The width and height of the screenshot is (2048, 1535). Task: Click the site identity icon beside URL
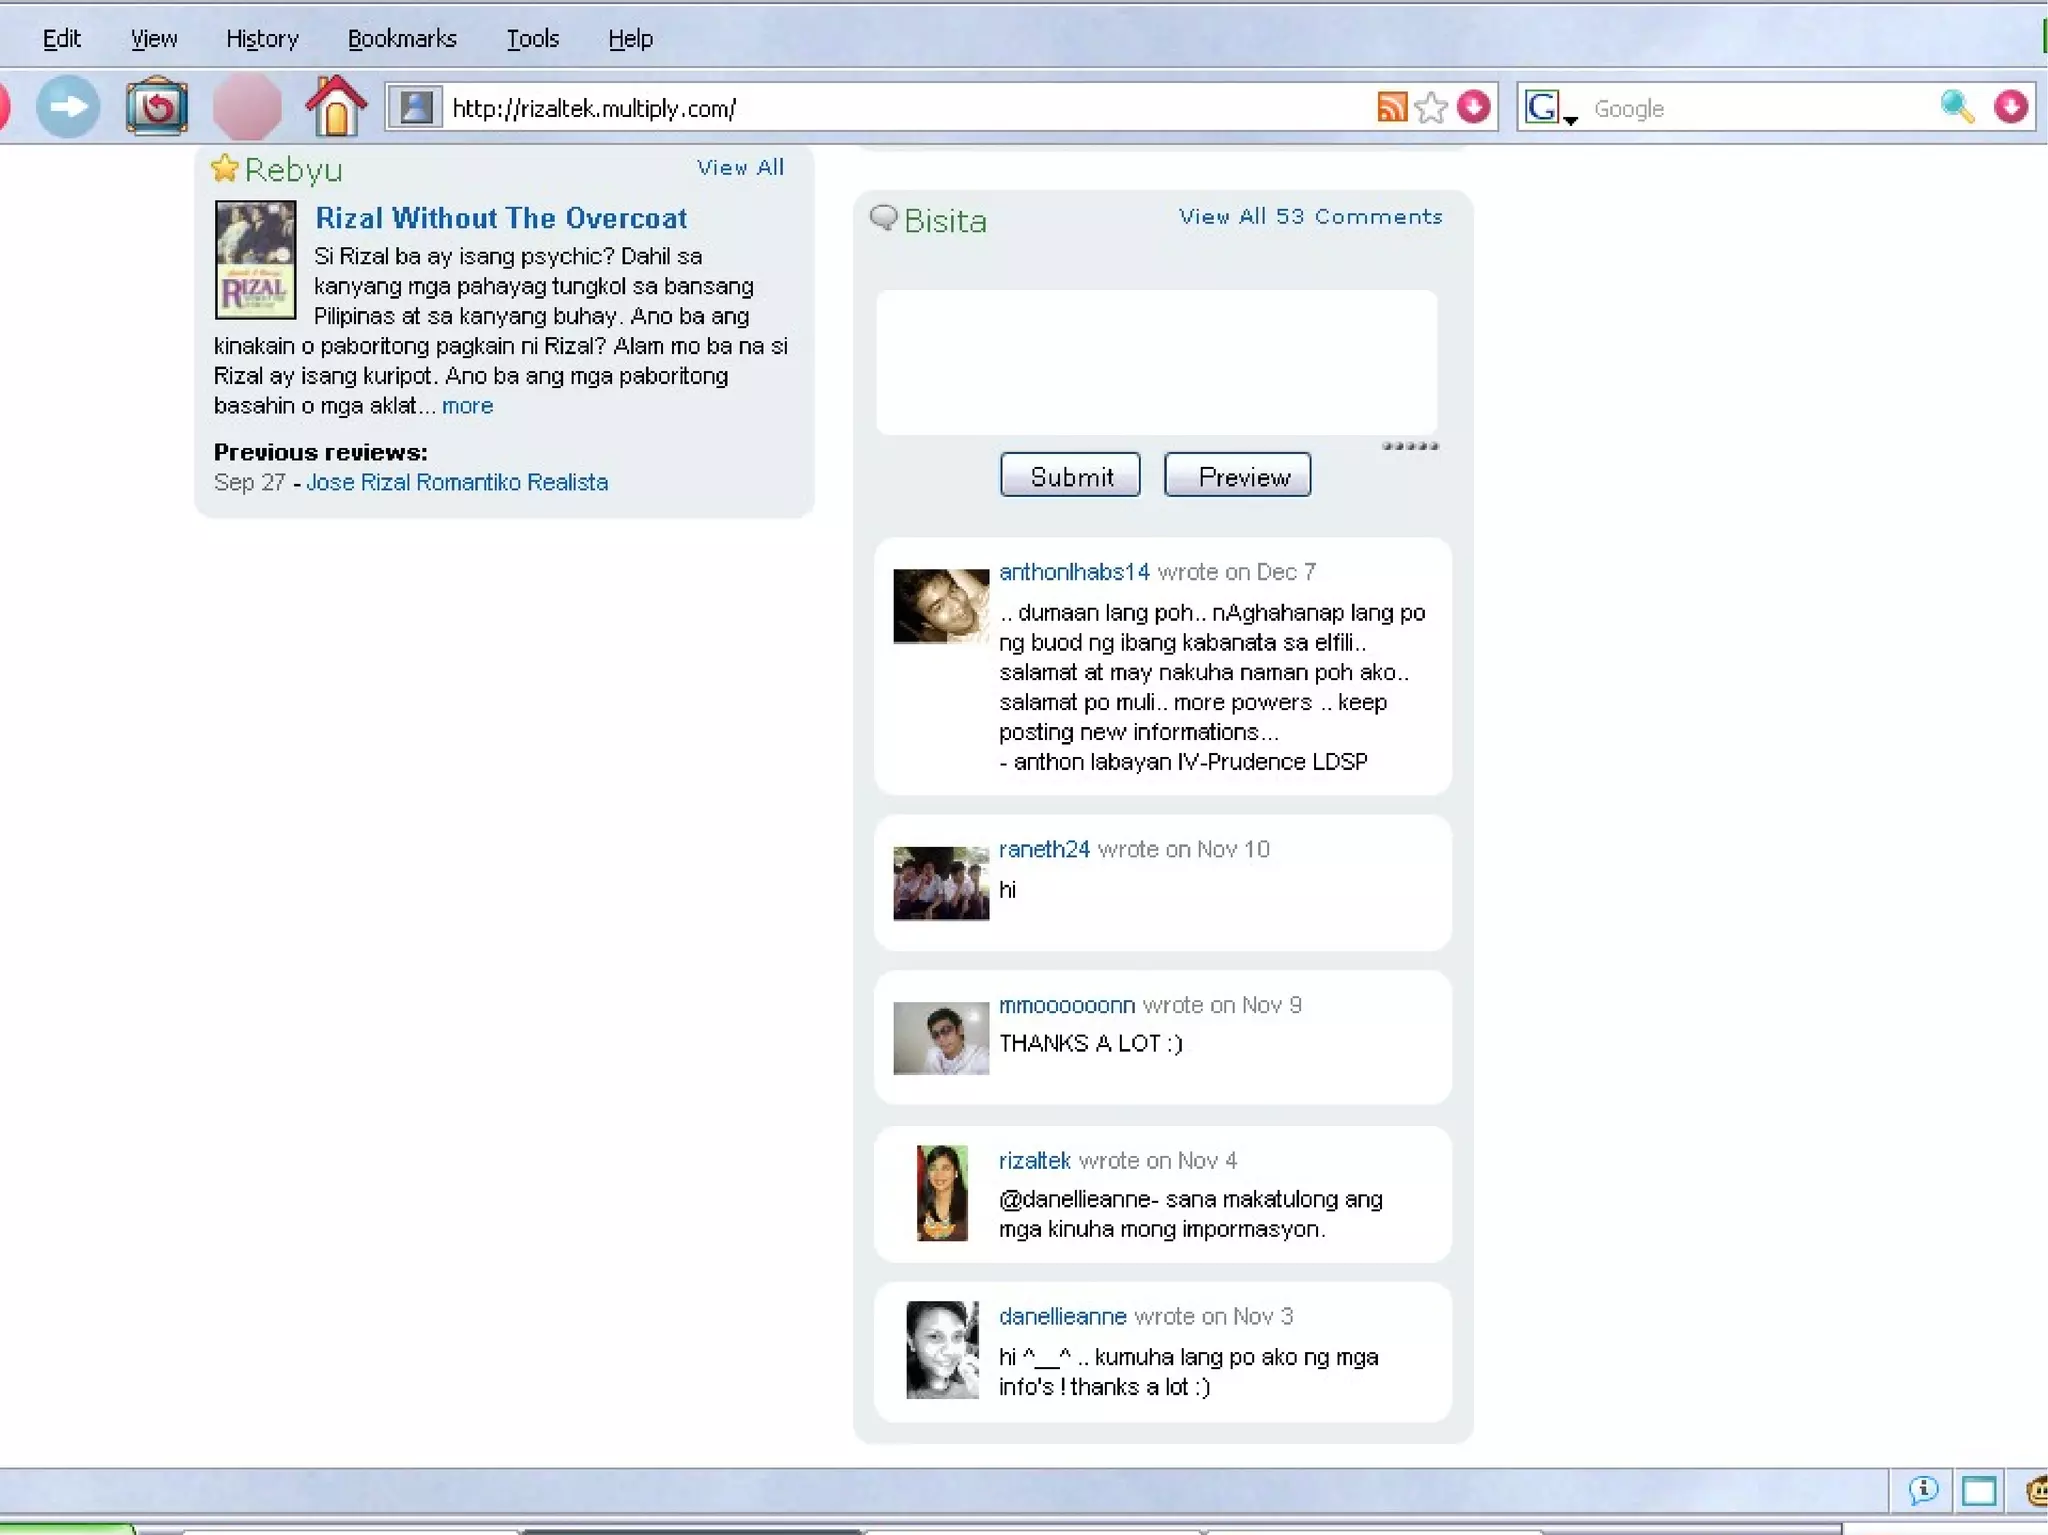416,107
